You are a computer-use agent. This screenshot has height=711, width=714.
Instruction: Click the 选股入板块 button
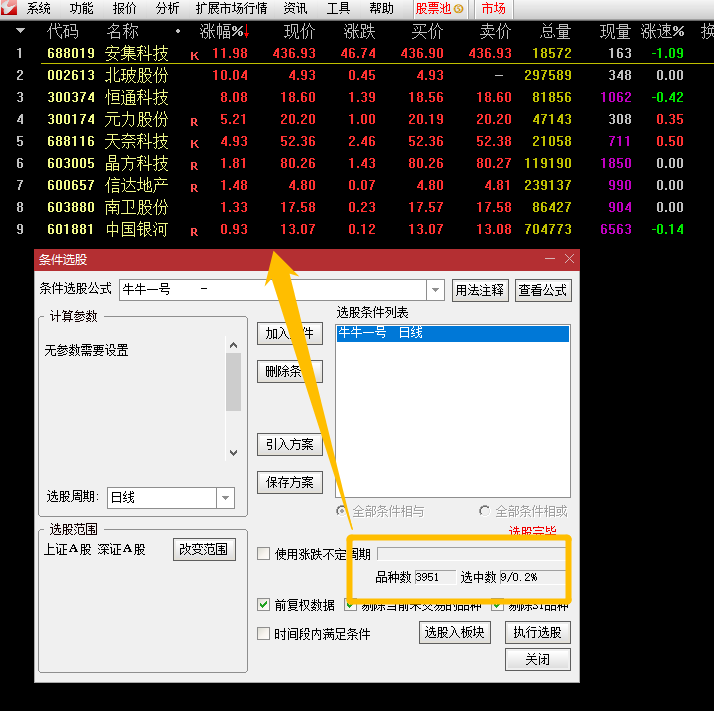click(454, 632)
